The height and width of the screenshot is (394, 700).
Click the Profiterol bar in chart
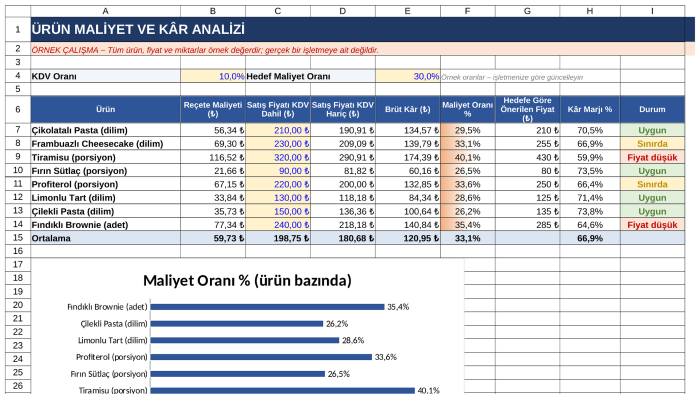(261, 357)
